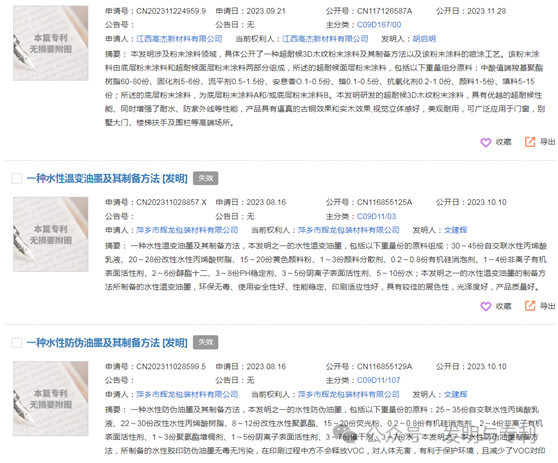
Task: Open the thumbnail of the CN202311028599.5 patent
Action: click(x=51, y=399)
